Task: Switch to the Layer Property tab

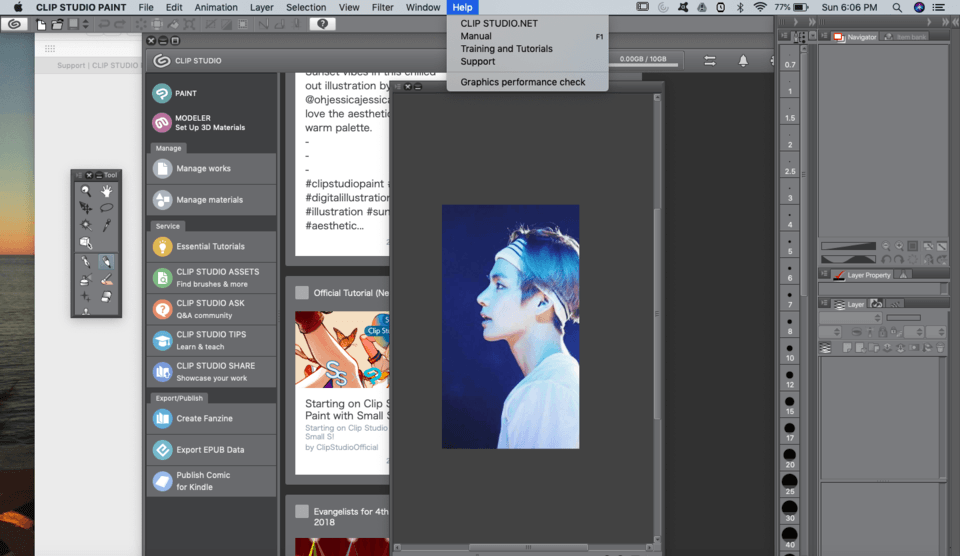Action: click(x=862, y=275)
